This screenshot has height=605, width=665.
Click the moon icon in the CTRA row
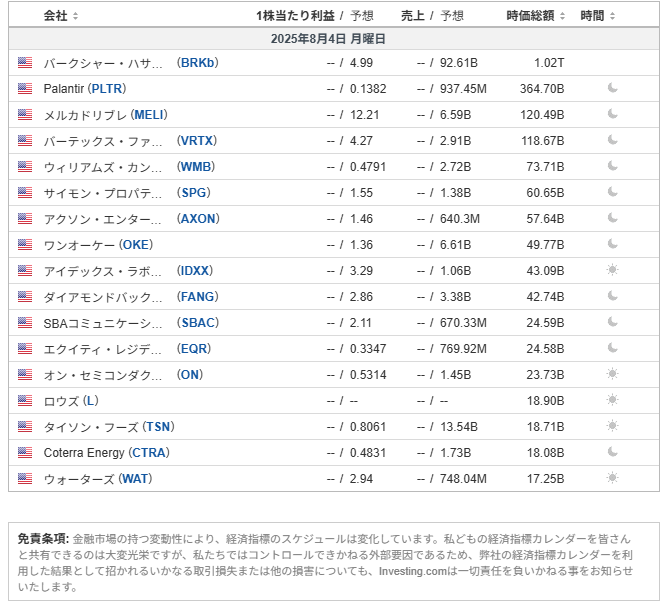612,452
